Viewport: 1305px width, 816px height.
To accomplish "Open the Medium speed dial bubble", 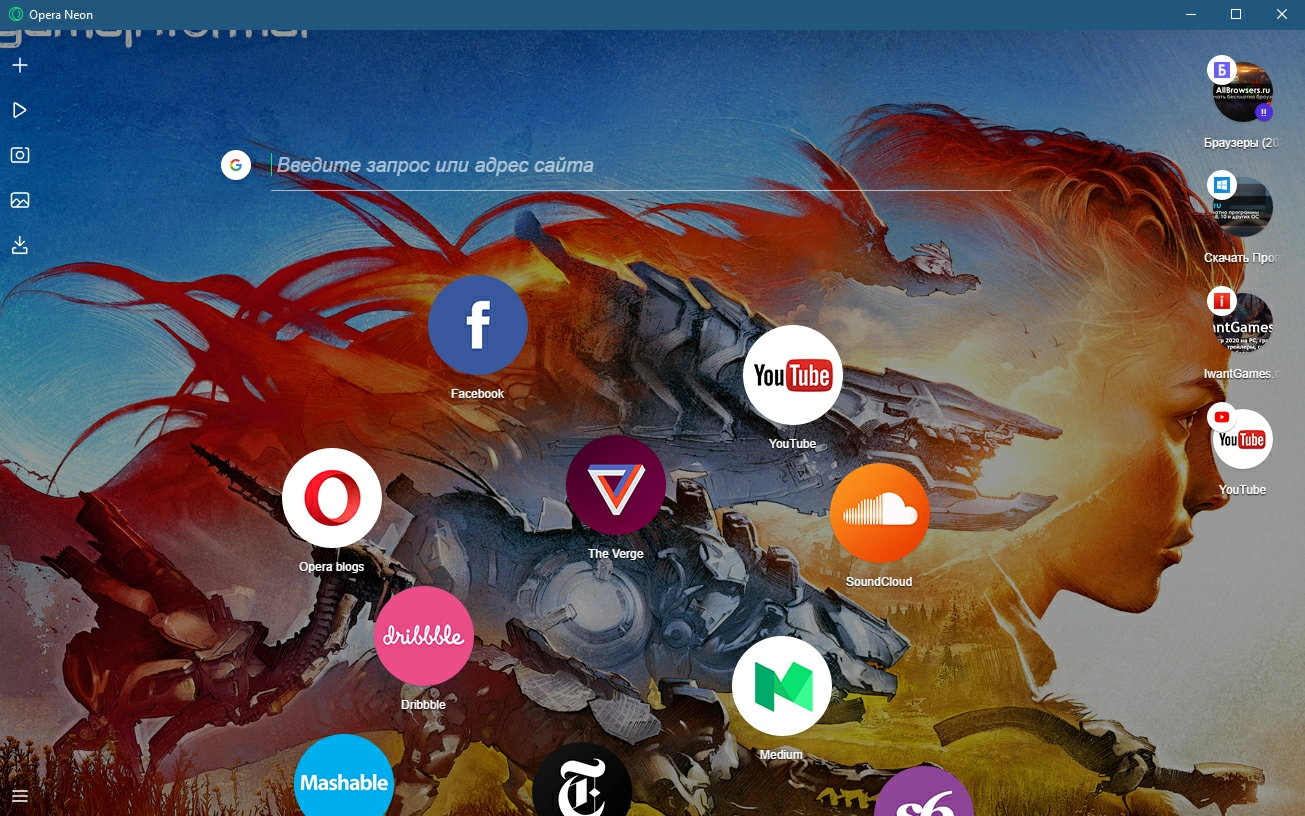I will pos(782,686).
